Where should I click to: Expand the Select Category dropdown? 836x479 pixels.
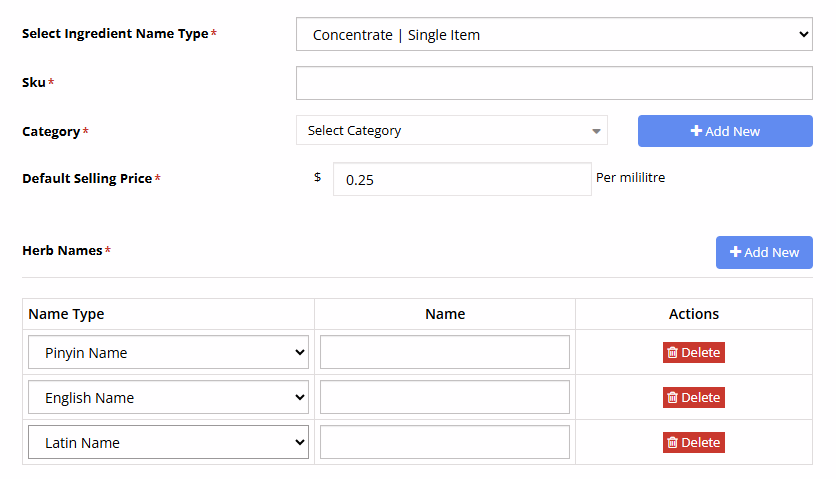pyautogui.click(x=452, y=130)
